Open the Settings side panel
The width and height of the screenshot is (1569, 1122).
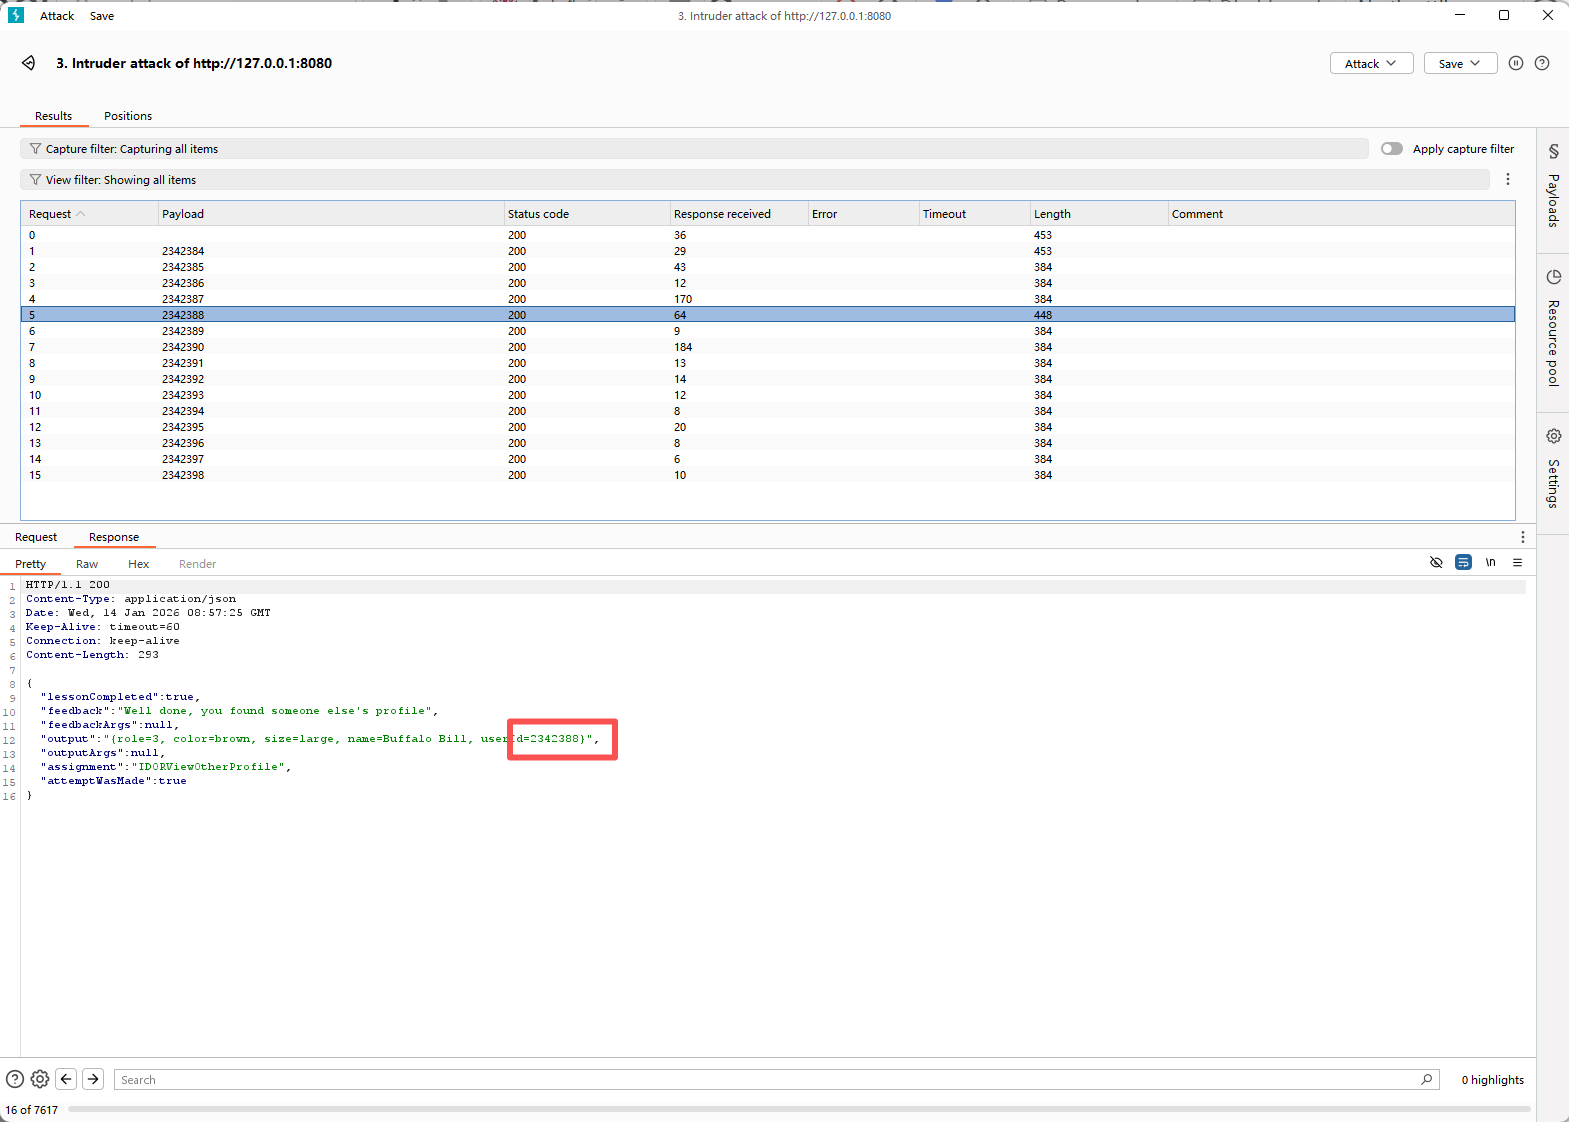[1553, 468]
